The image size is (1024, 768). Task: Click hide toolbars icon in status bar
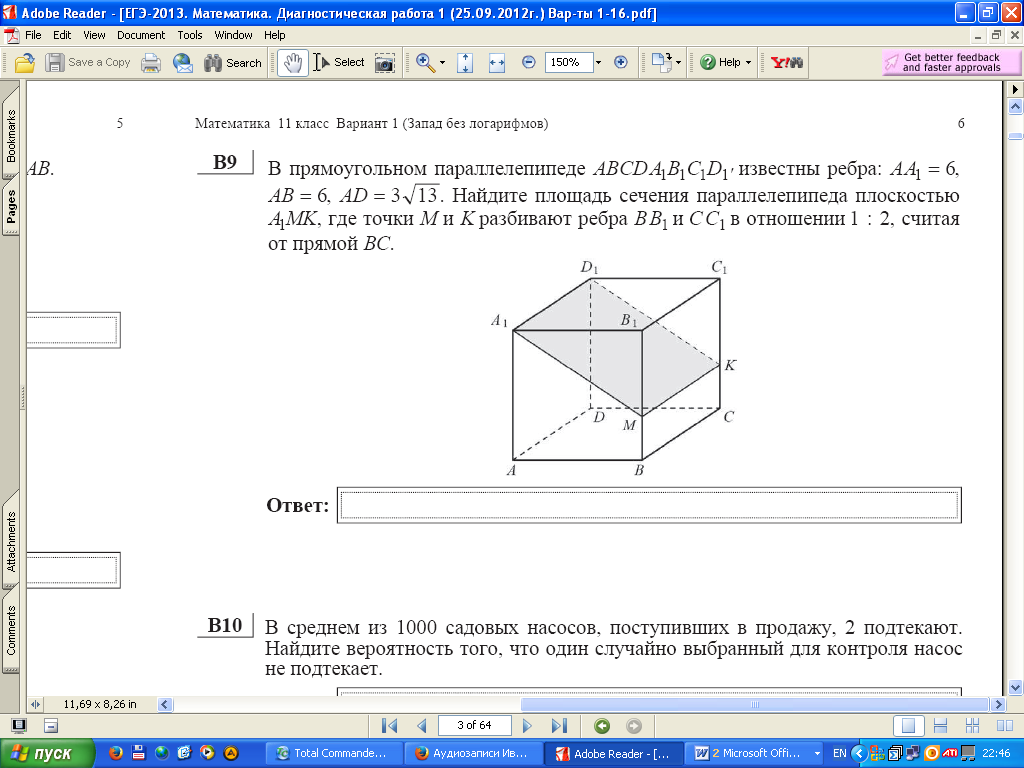click(51, 726)
